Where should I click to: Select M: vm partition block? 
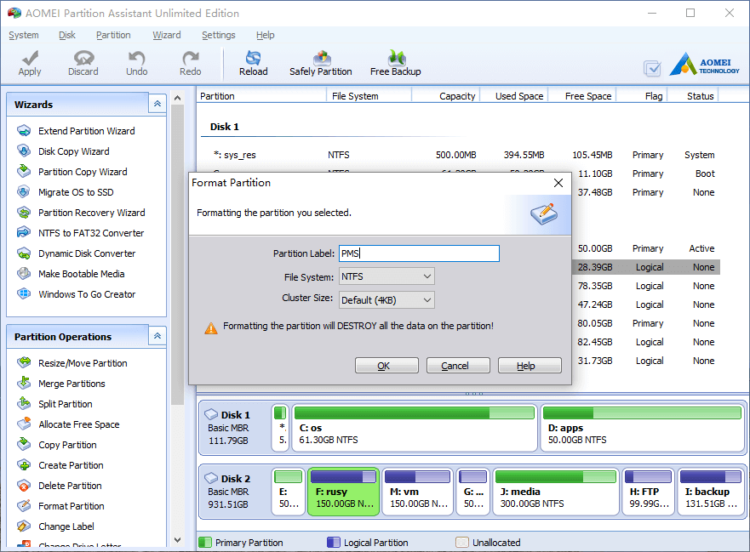pyautogui.click(x=418, y=492)
